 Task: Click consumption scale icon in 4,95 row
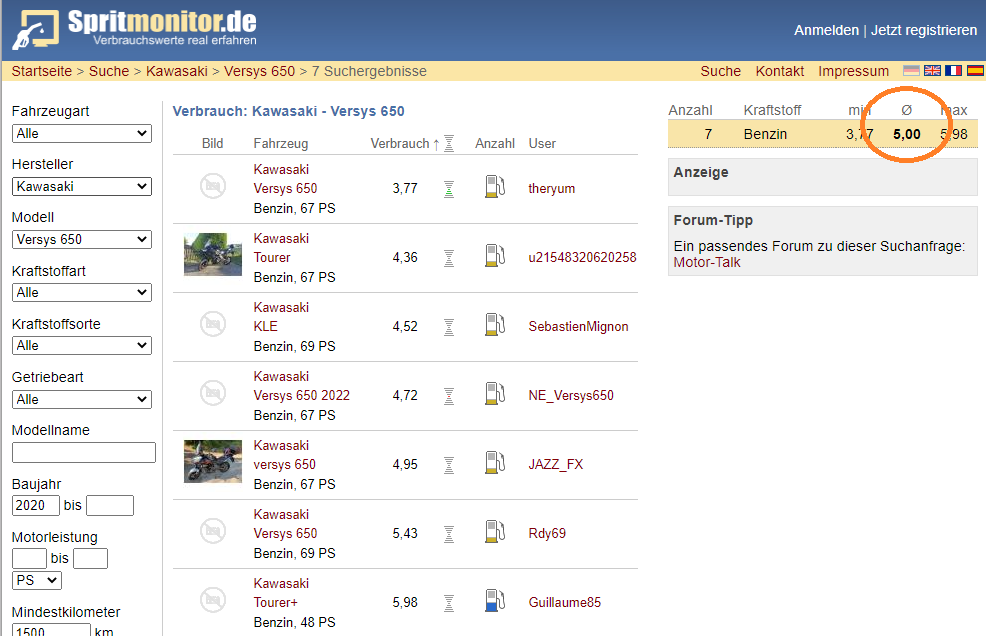click(449, 465)
